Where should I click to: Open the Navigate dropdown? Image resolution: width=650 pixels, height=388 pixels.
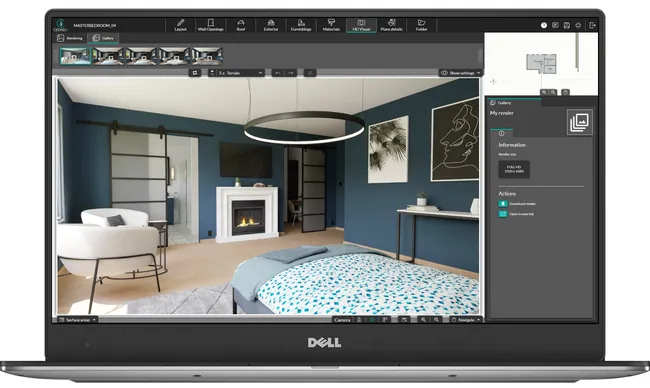466,320
